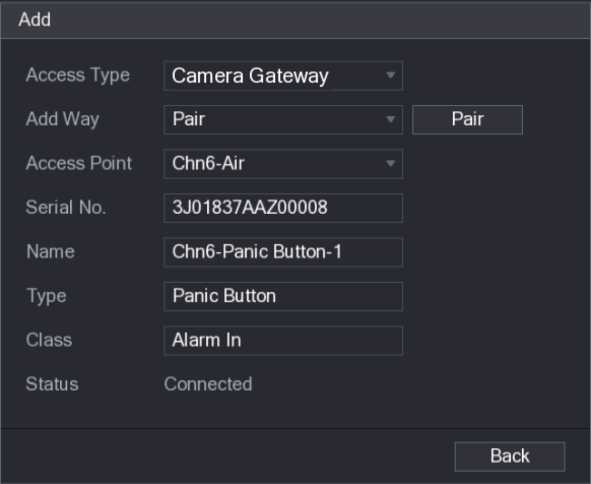The image size is (591, 484).
Task: Click the Name field Chn6-Panic Button-1
Action: point(283,251)
